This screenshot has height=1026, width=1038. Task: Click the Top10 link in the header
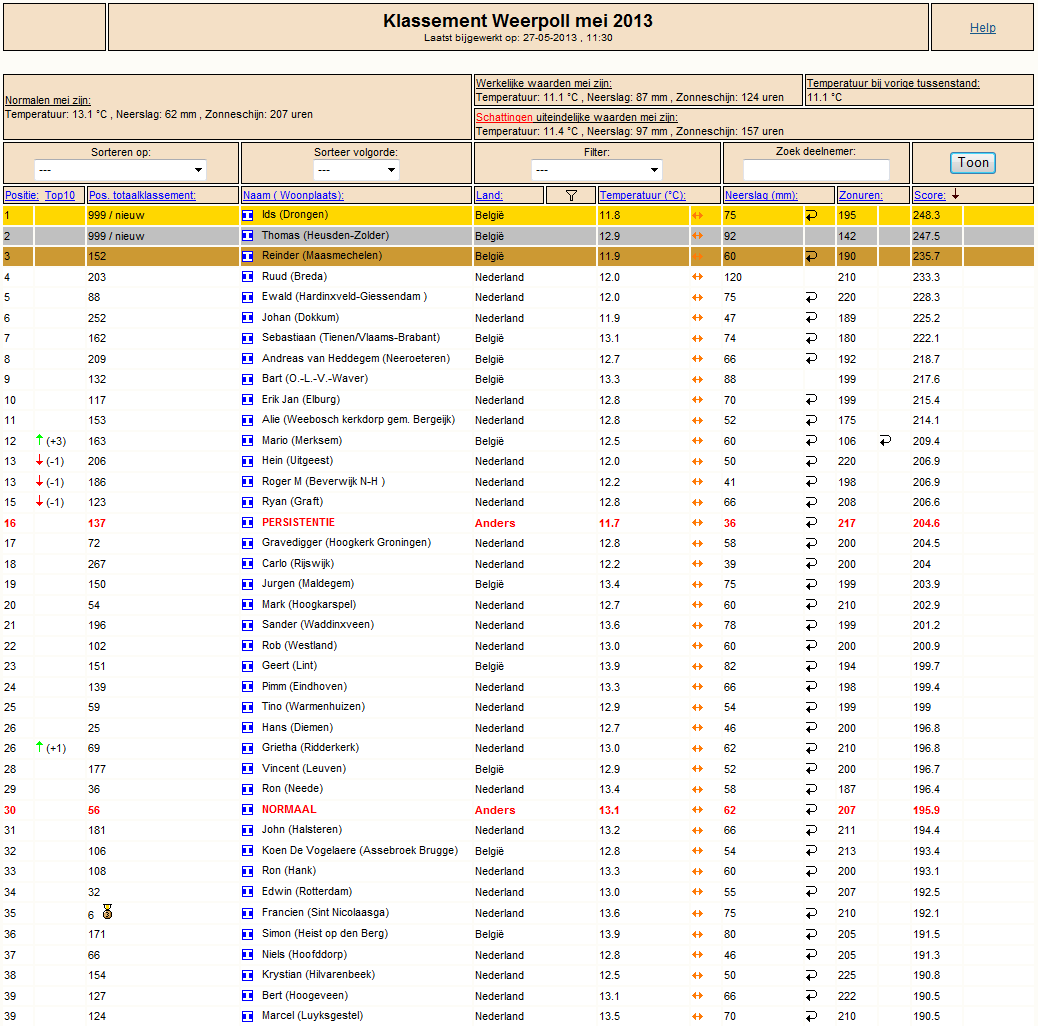[x=60, y=195]
